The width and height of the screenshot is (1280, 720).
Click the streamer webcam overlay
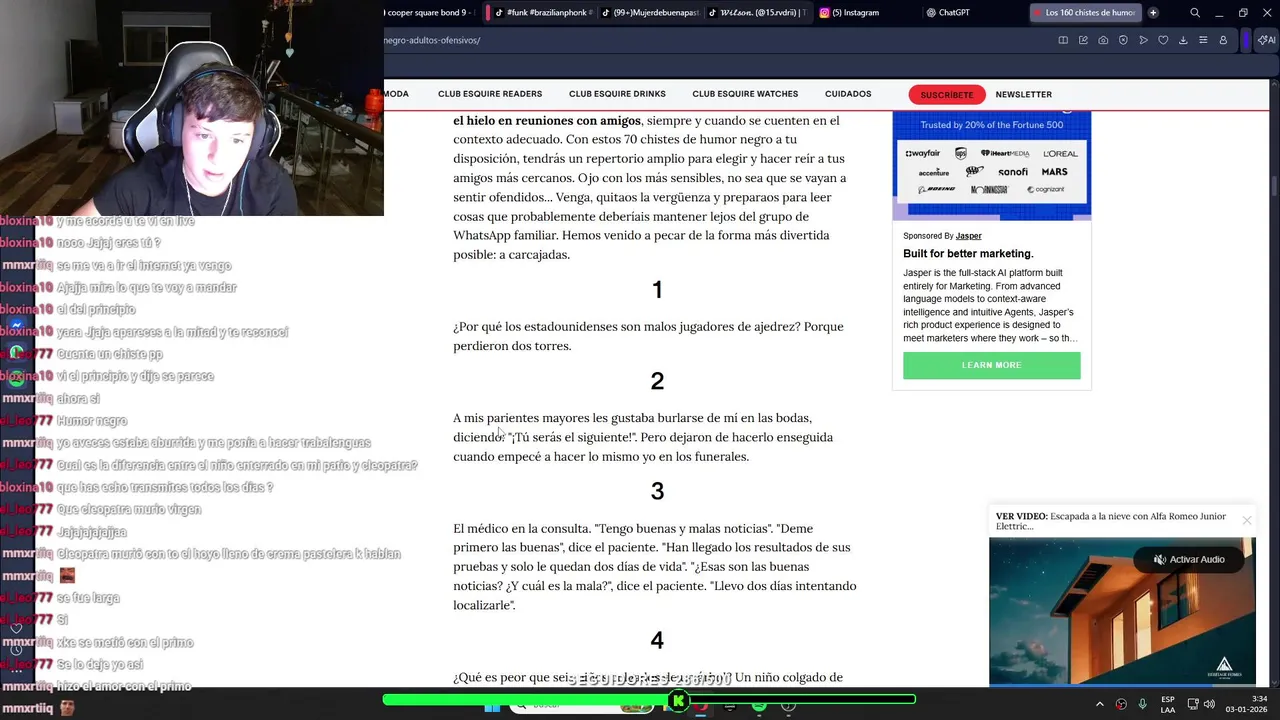[192, 108]
